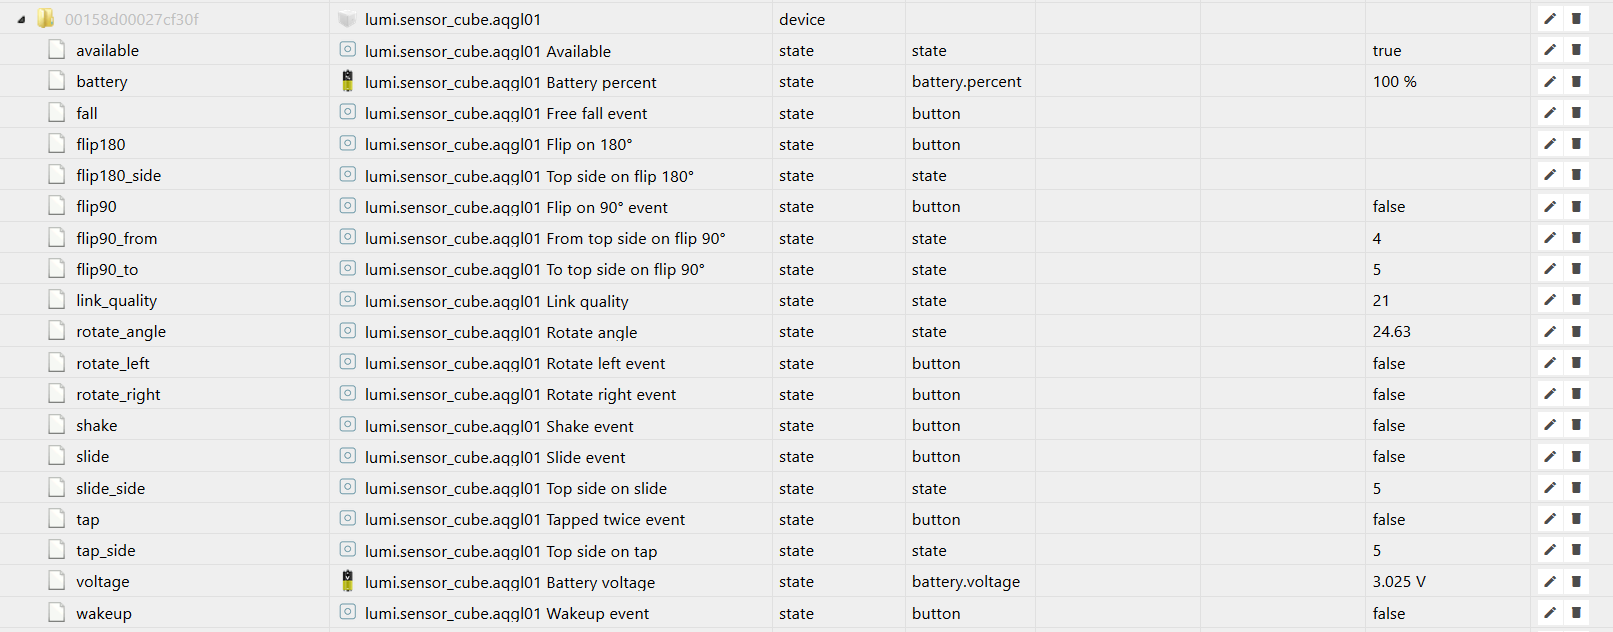1613x632 pixels.
Task: Click battery.percent role cell
Action: pyautogui.click(x=966, y=82)
